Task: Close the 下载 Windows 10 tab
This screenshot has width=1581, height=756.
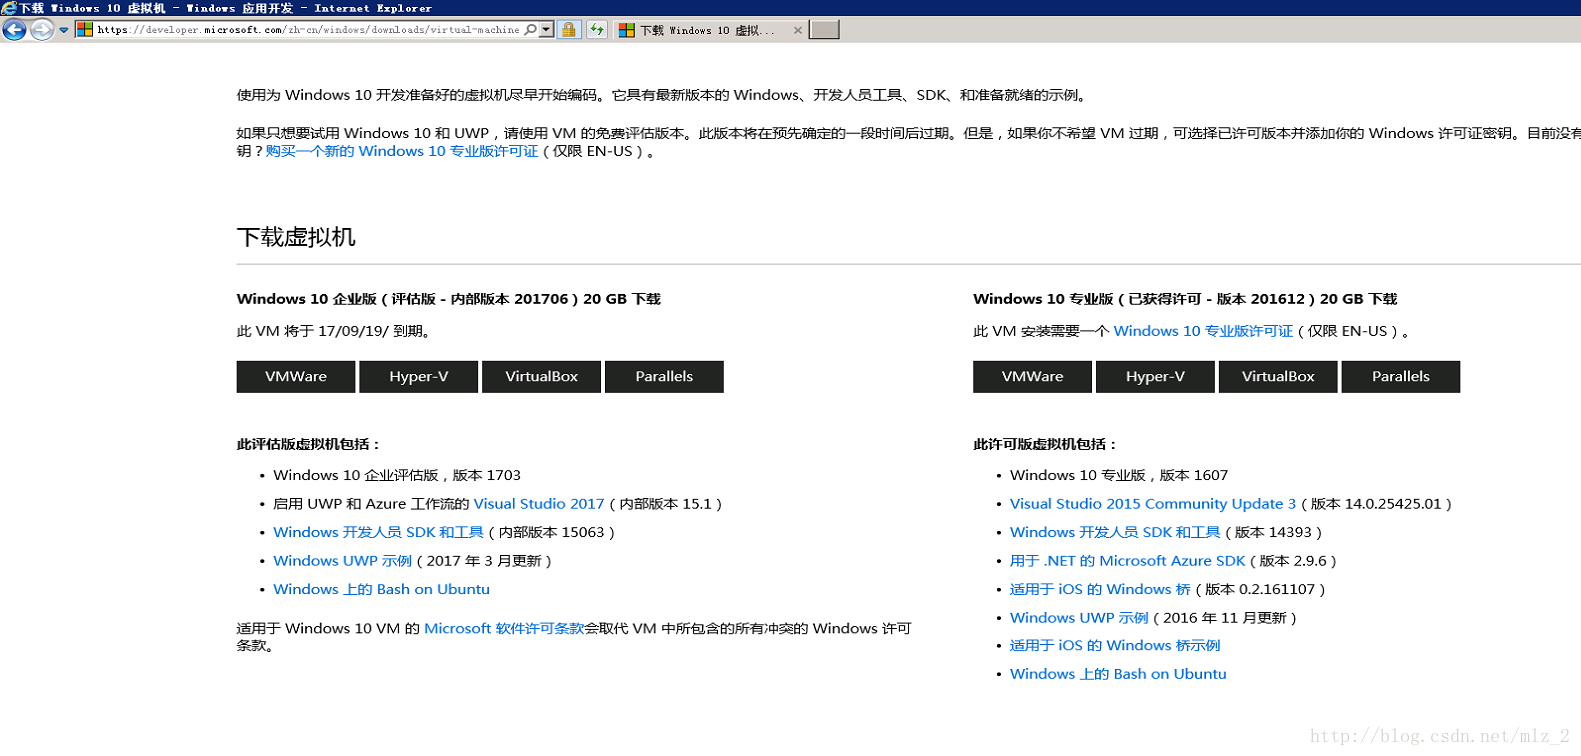Action: (x=797, y=30)
